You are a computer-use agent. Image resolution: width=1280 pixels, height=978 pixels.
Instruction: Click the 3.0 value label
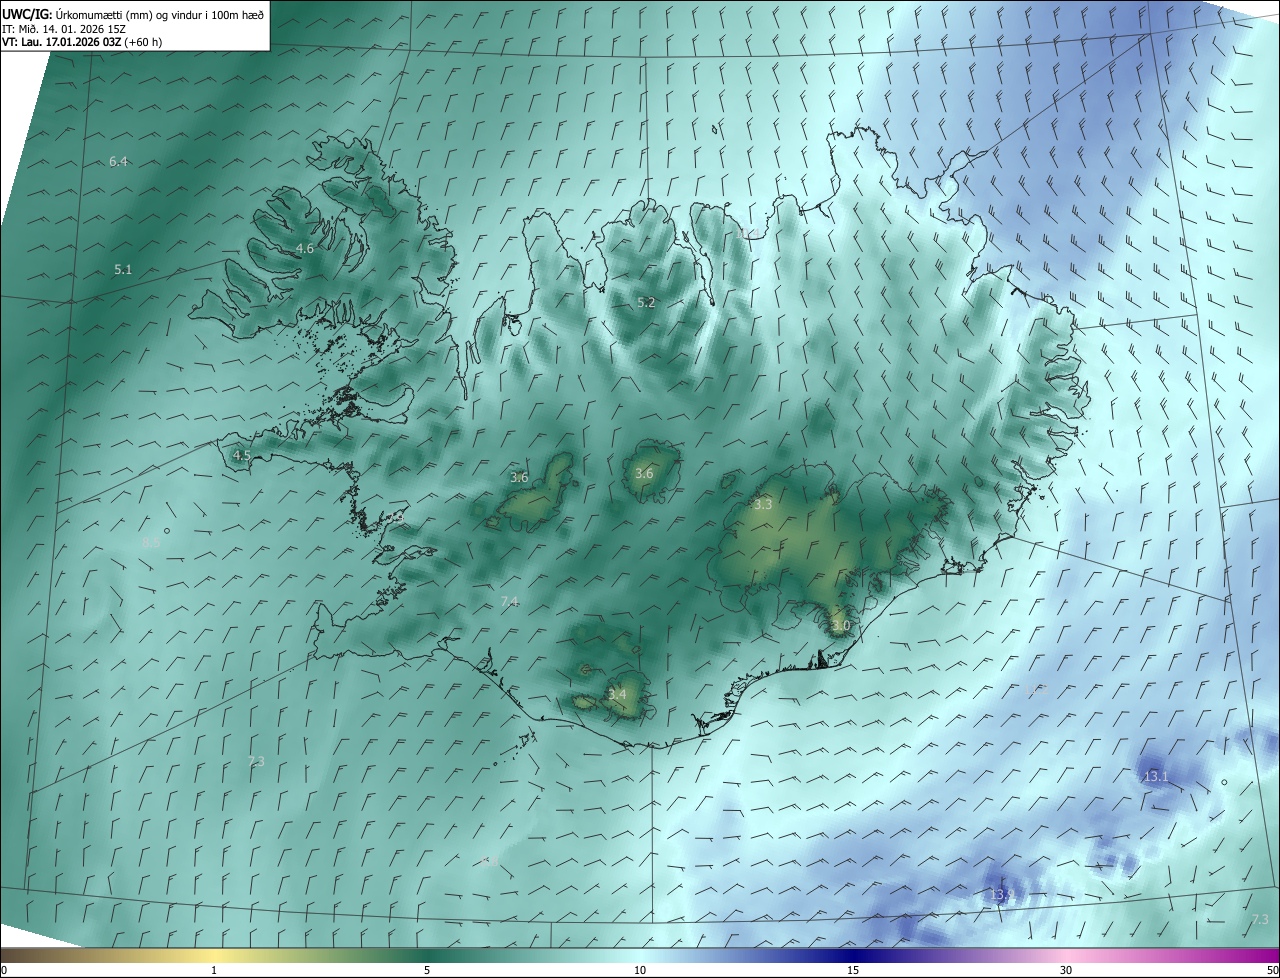[x=840, y=626]
